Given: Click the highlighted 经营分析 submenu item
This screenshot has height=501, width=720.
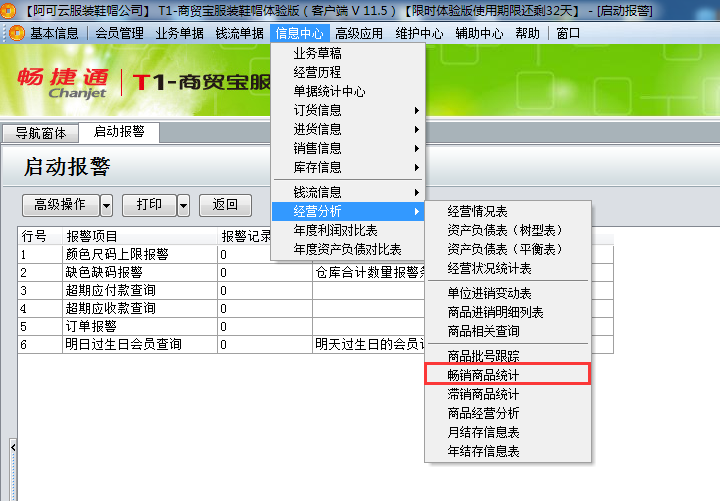Looking at the screenshot, I should (348, 211).
